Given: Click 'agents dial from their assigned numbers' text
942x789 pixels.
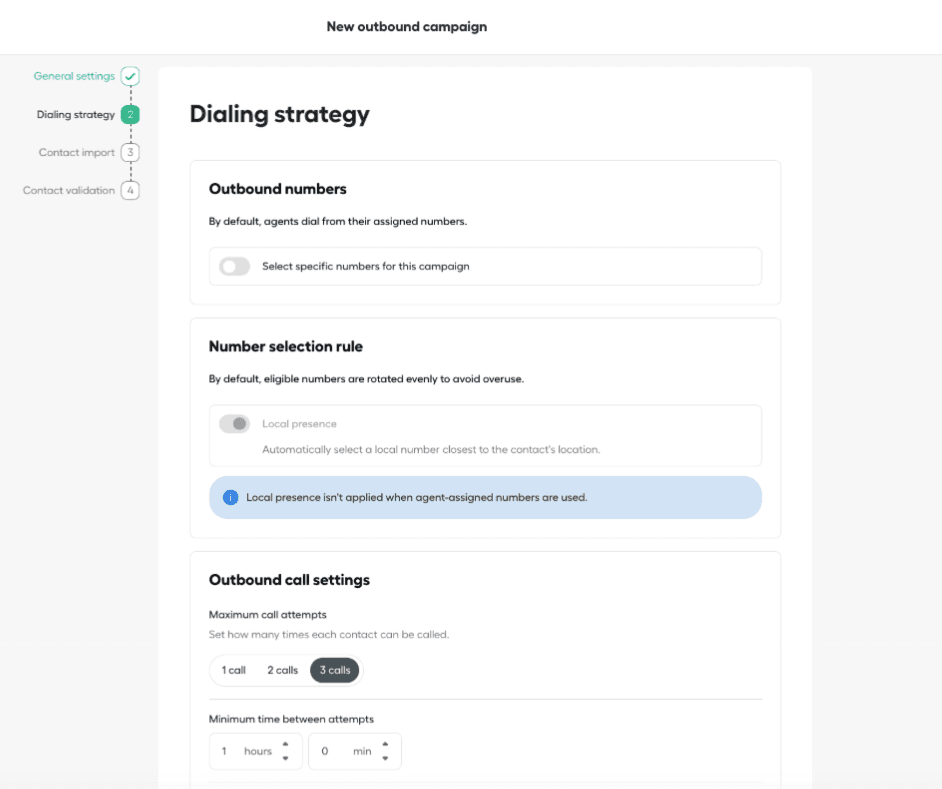Looking at the screenshot, I should click(365, 221).
